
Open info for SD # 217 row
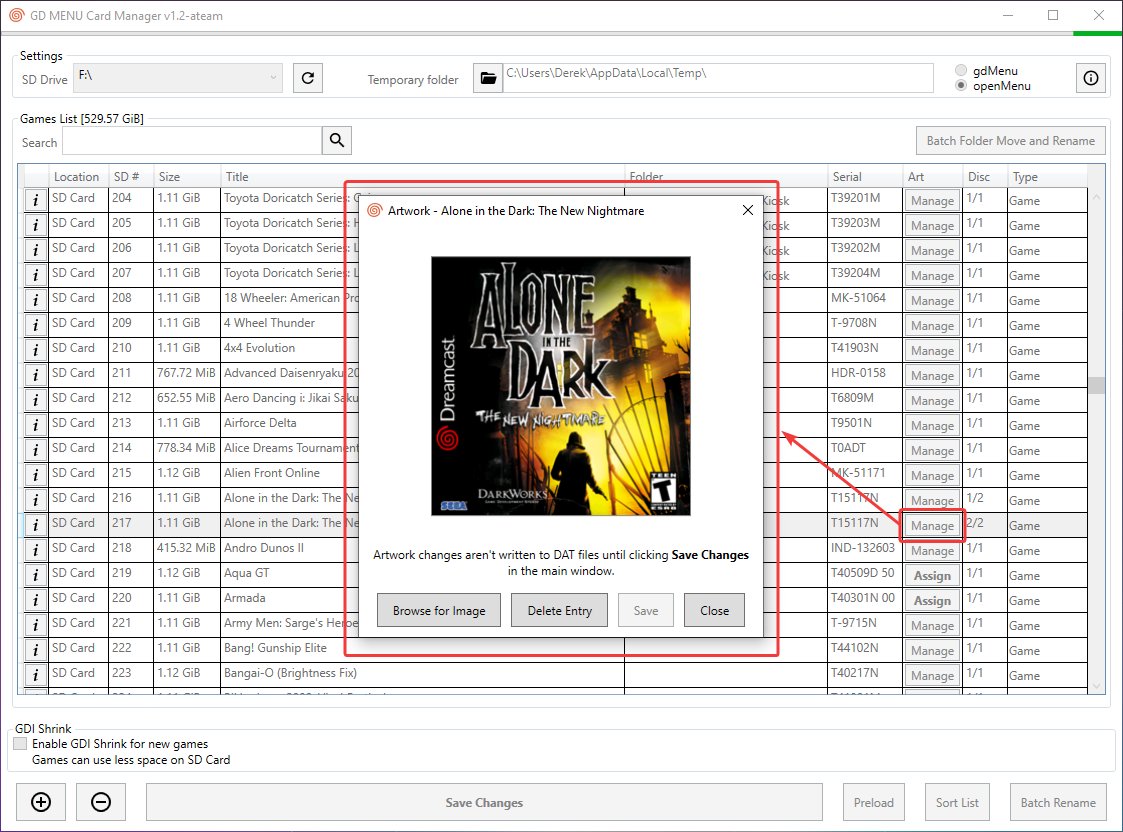click(x=36, y=526)
